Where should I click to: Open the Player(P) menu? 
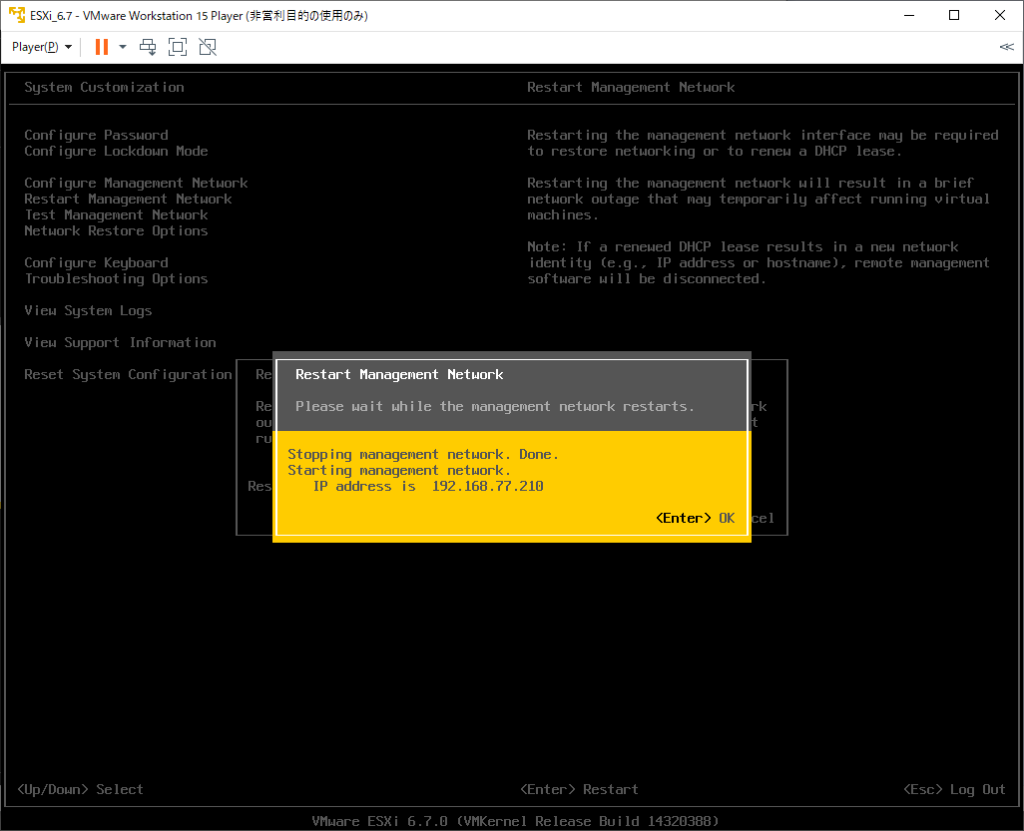[42, 47]
